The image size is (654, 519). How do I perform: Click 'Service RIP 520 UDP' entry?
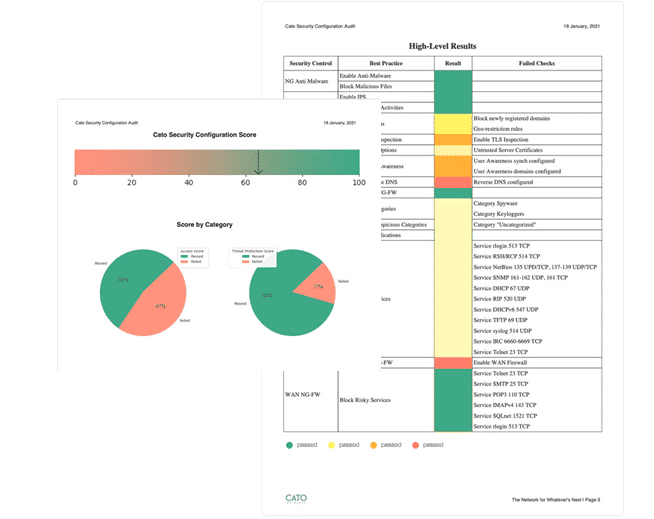tap(500, 299)
